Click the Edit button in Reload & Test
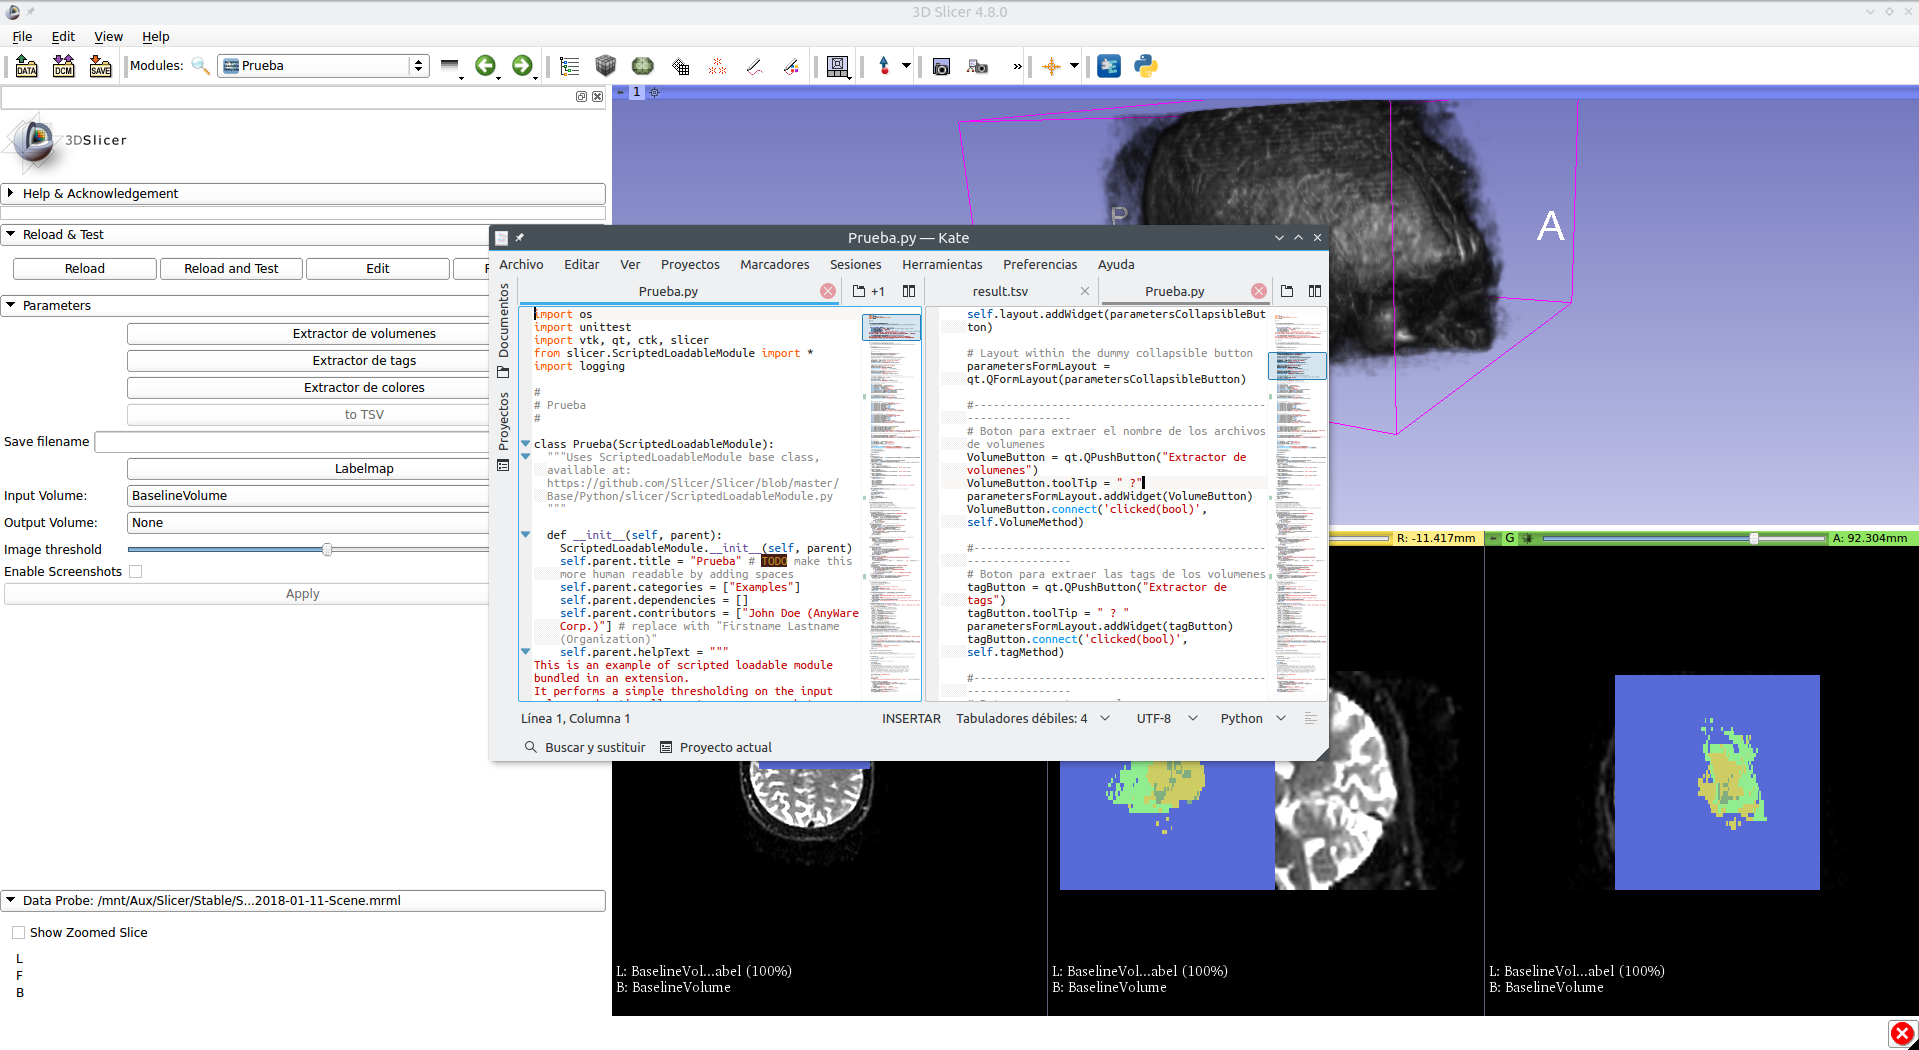The image size is (1919, 1050). 378,268
